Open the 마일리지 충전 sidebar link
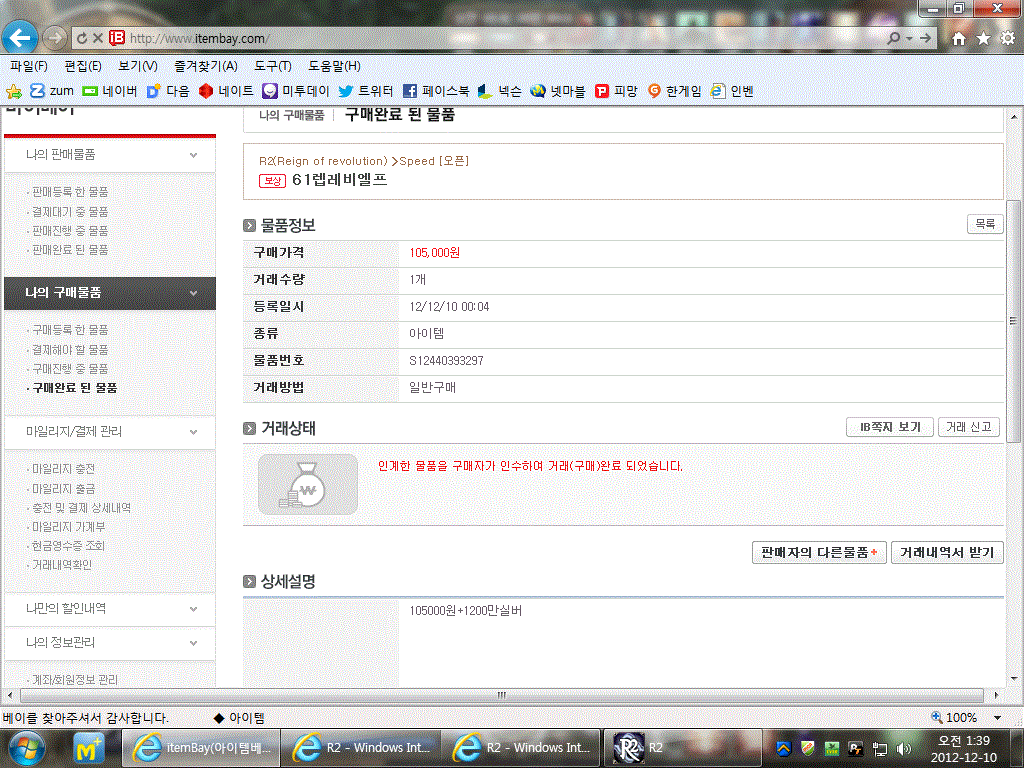Image resolution: width=1024 pixels, height=768 pixels. pos(63,469)
